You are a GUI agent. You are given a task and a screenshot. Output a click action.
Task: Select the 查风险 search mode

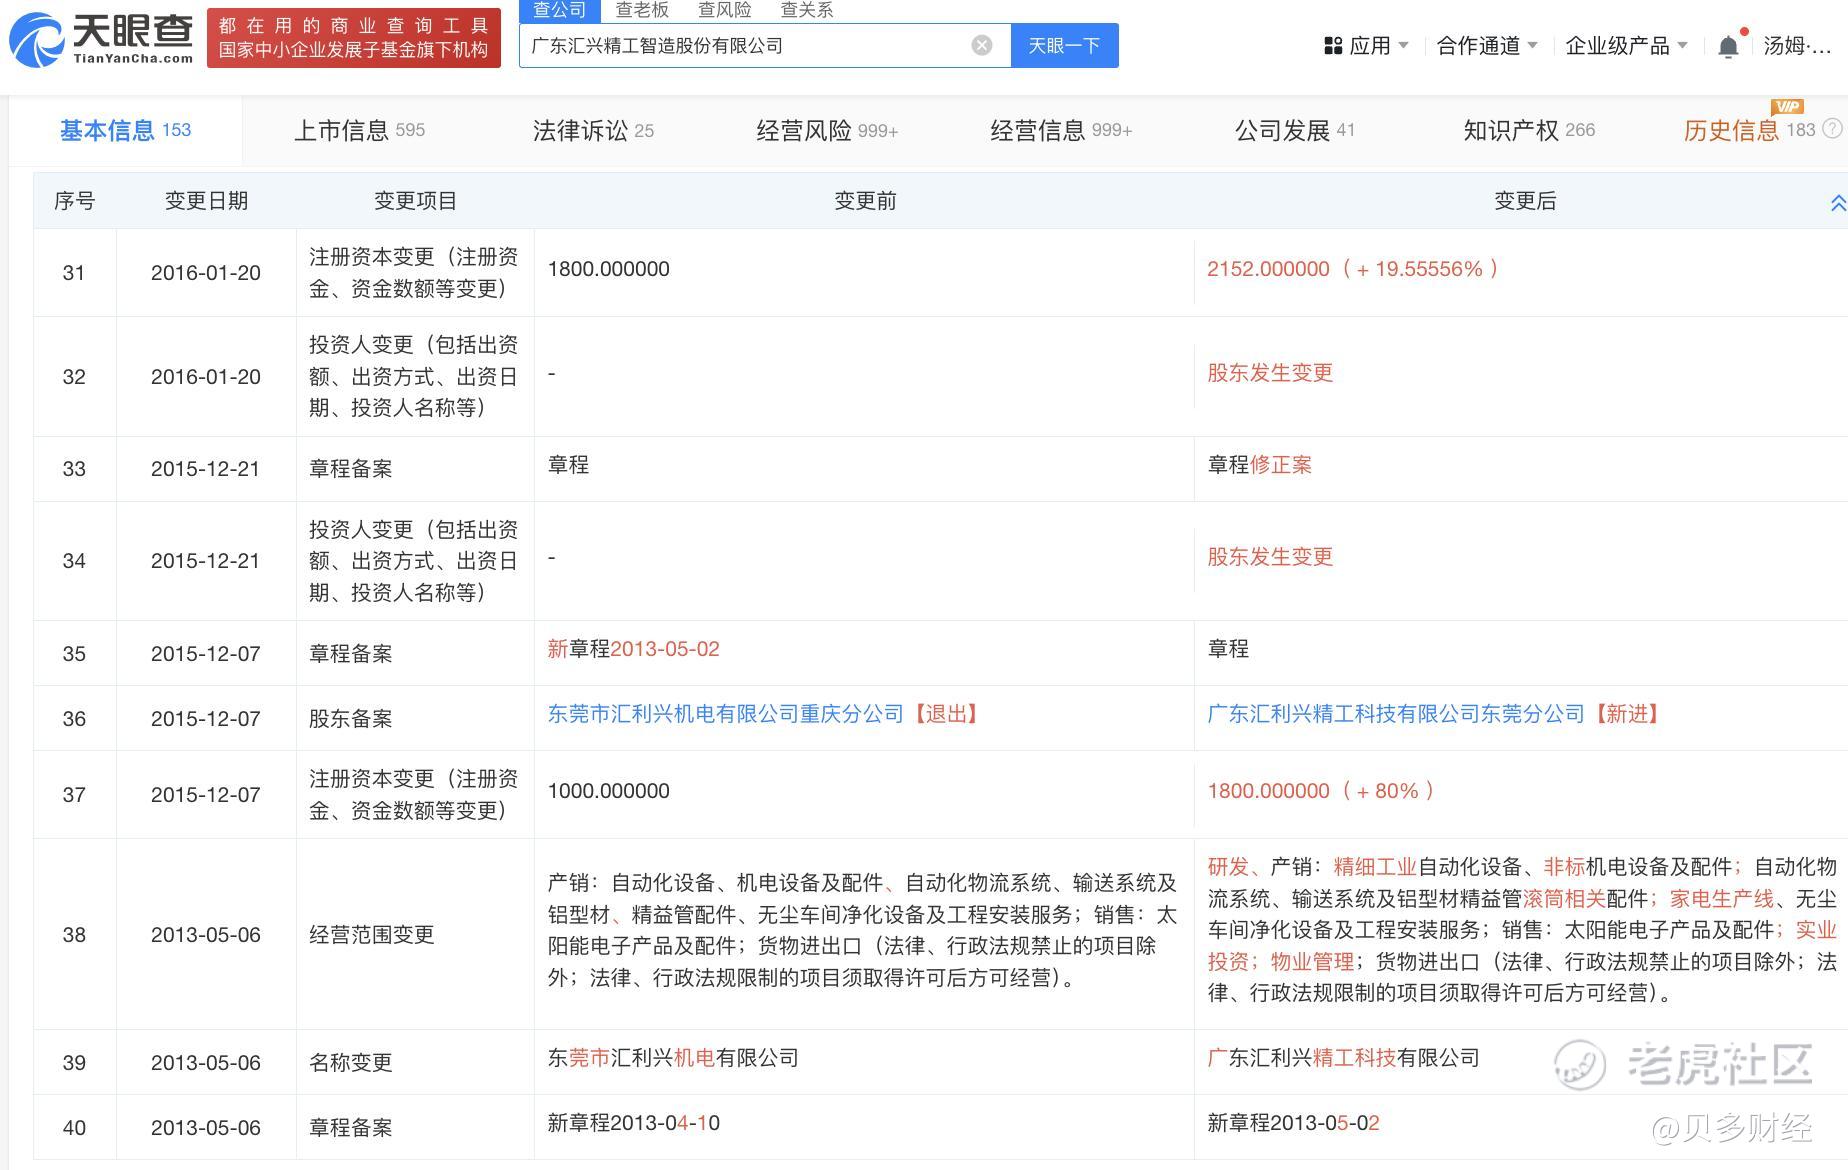click(x=724, y=10)
